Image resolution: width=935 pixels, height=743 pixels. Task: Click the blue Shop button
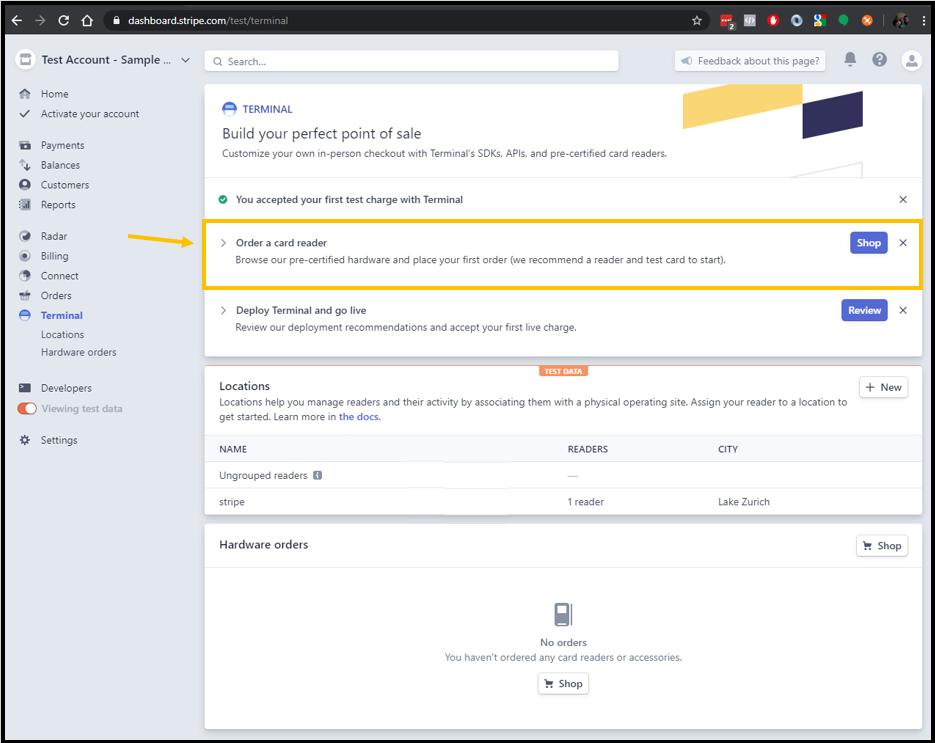868,243
